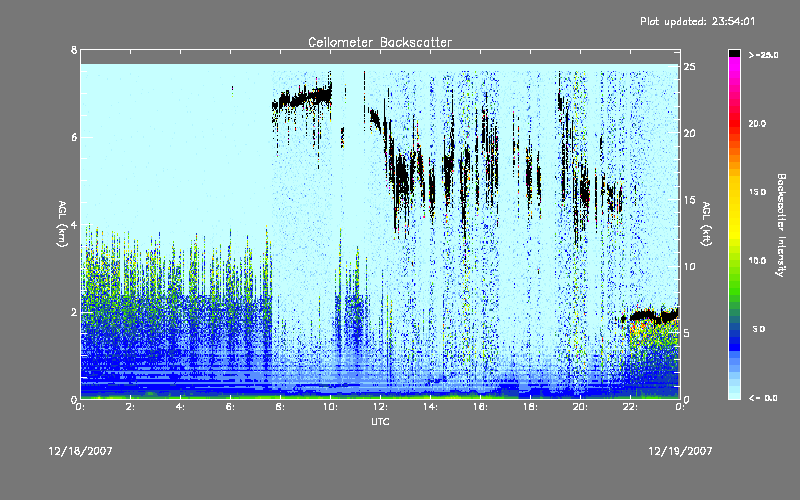
Task: Click the '12:' UTC hour tick
Action: (380, 407)
